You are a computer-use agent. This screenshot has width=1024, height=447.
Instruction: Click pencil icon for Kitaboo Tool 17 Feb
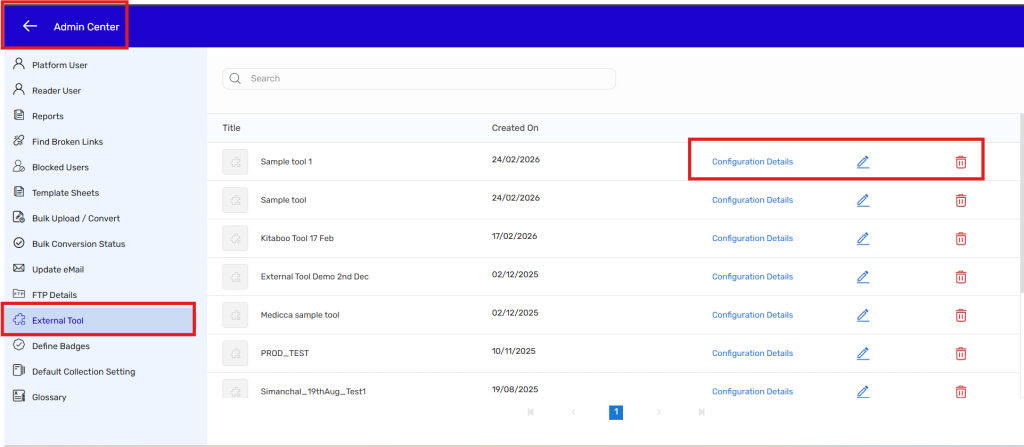863,238
